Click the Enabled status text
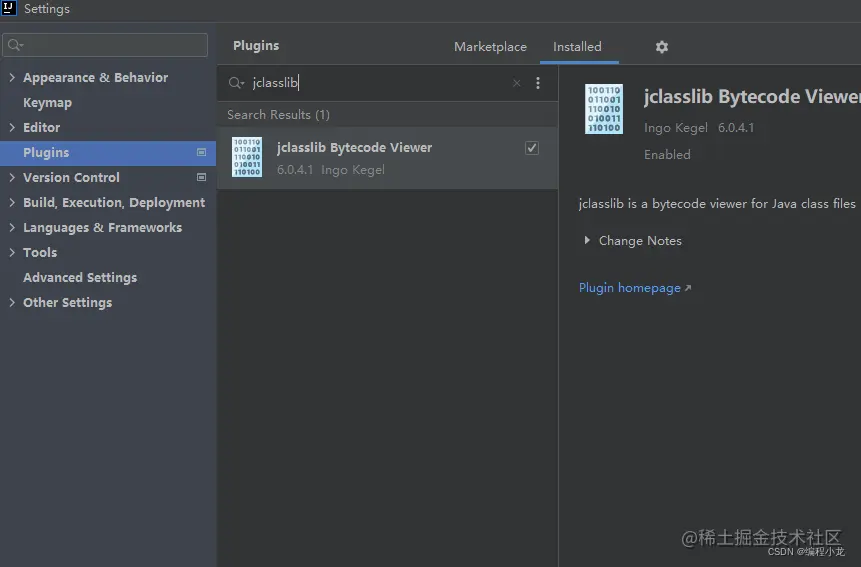Image resolution: width=861 pixels, height=567 pixels. [667, 155]
